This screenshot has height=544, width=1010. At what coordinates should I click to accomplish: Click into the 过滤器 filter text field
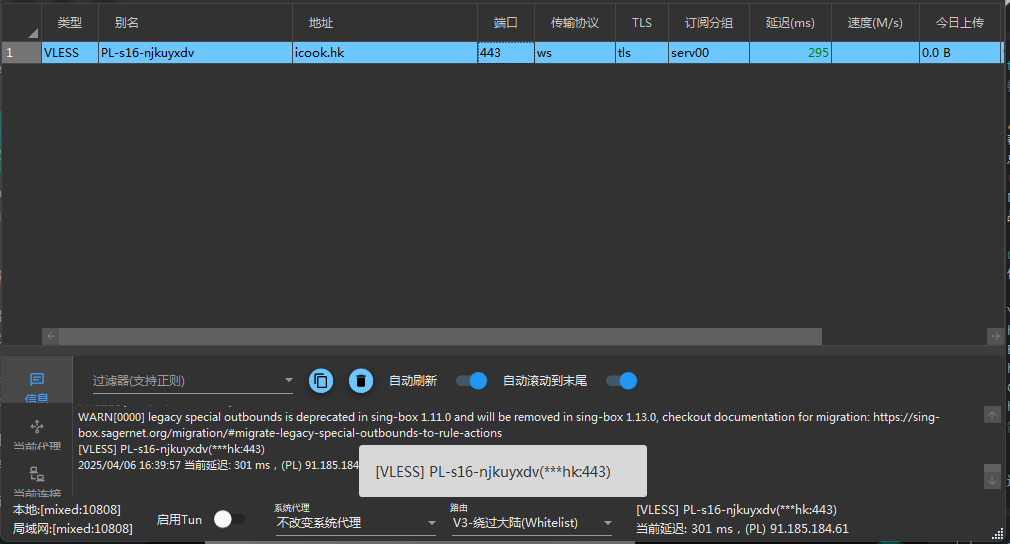click(x=180, y=381)
